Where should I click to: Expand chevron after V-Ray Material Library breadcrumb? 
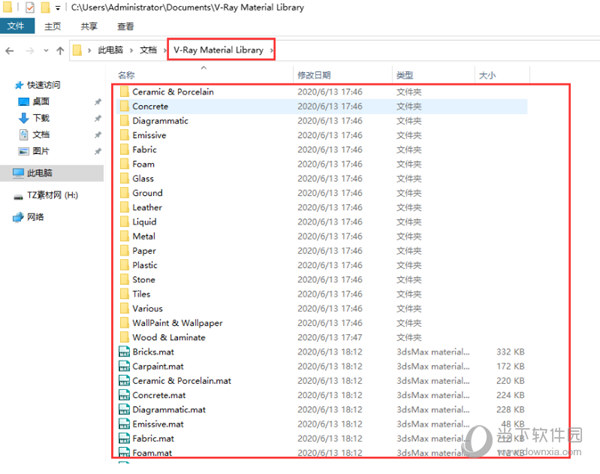click(271, 50)
